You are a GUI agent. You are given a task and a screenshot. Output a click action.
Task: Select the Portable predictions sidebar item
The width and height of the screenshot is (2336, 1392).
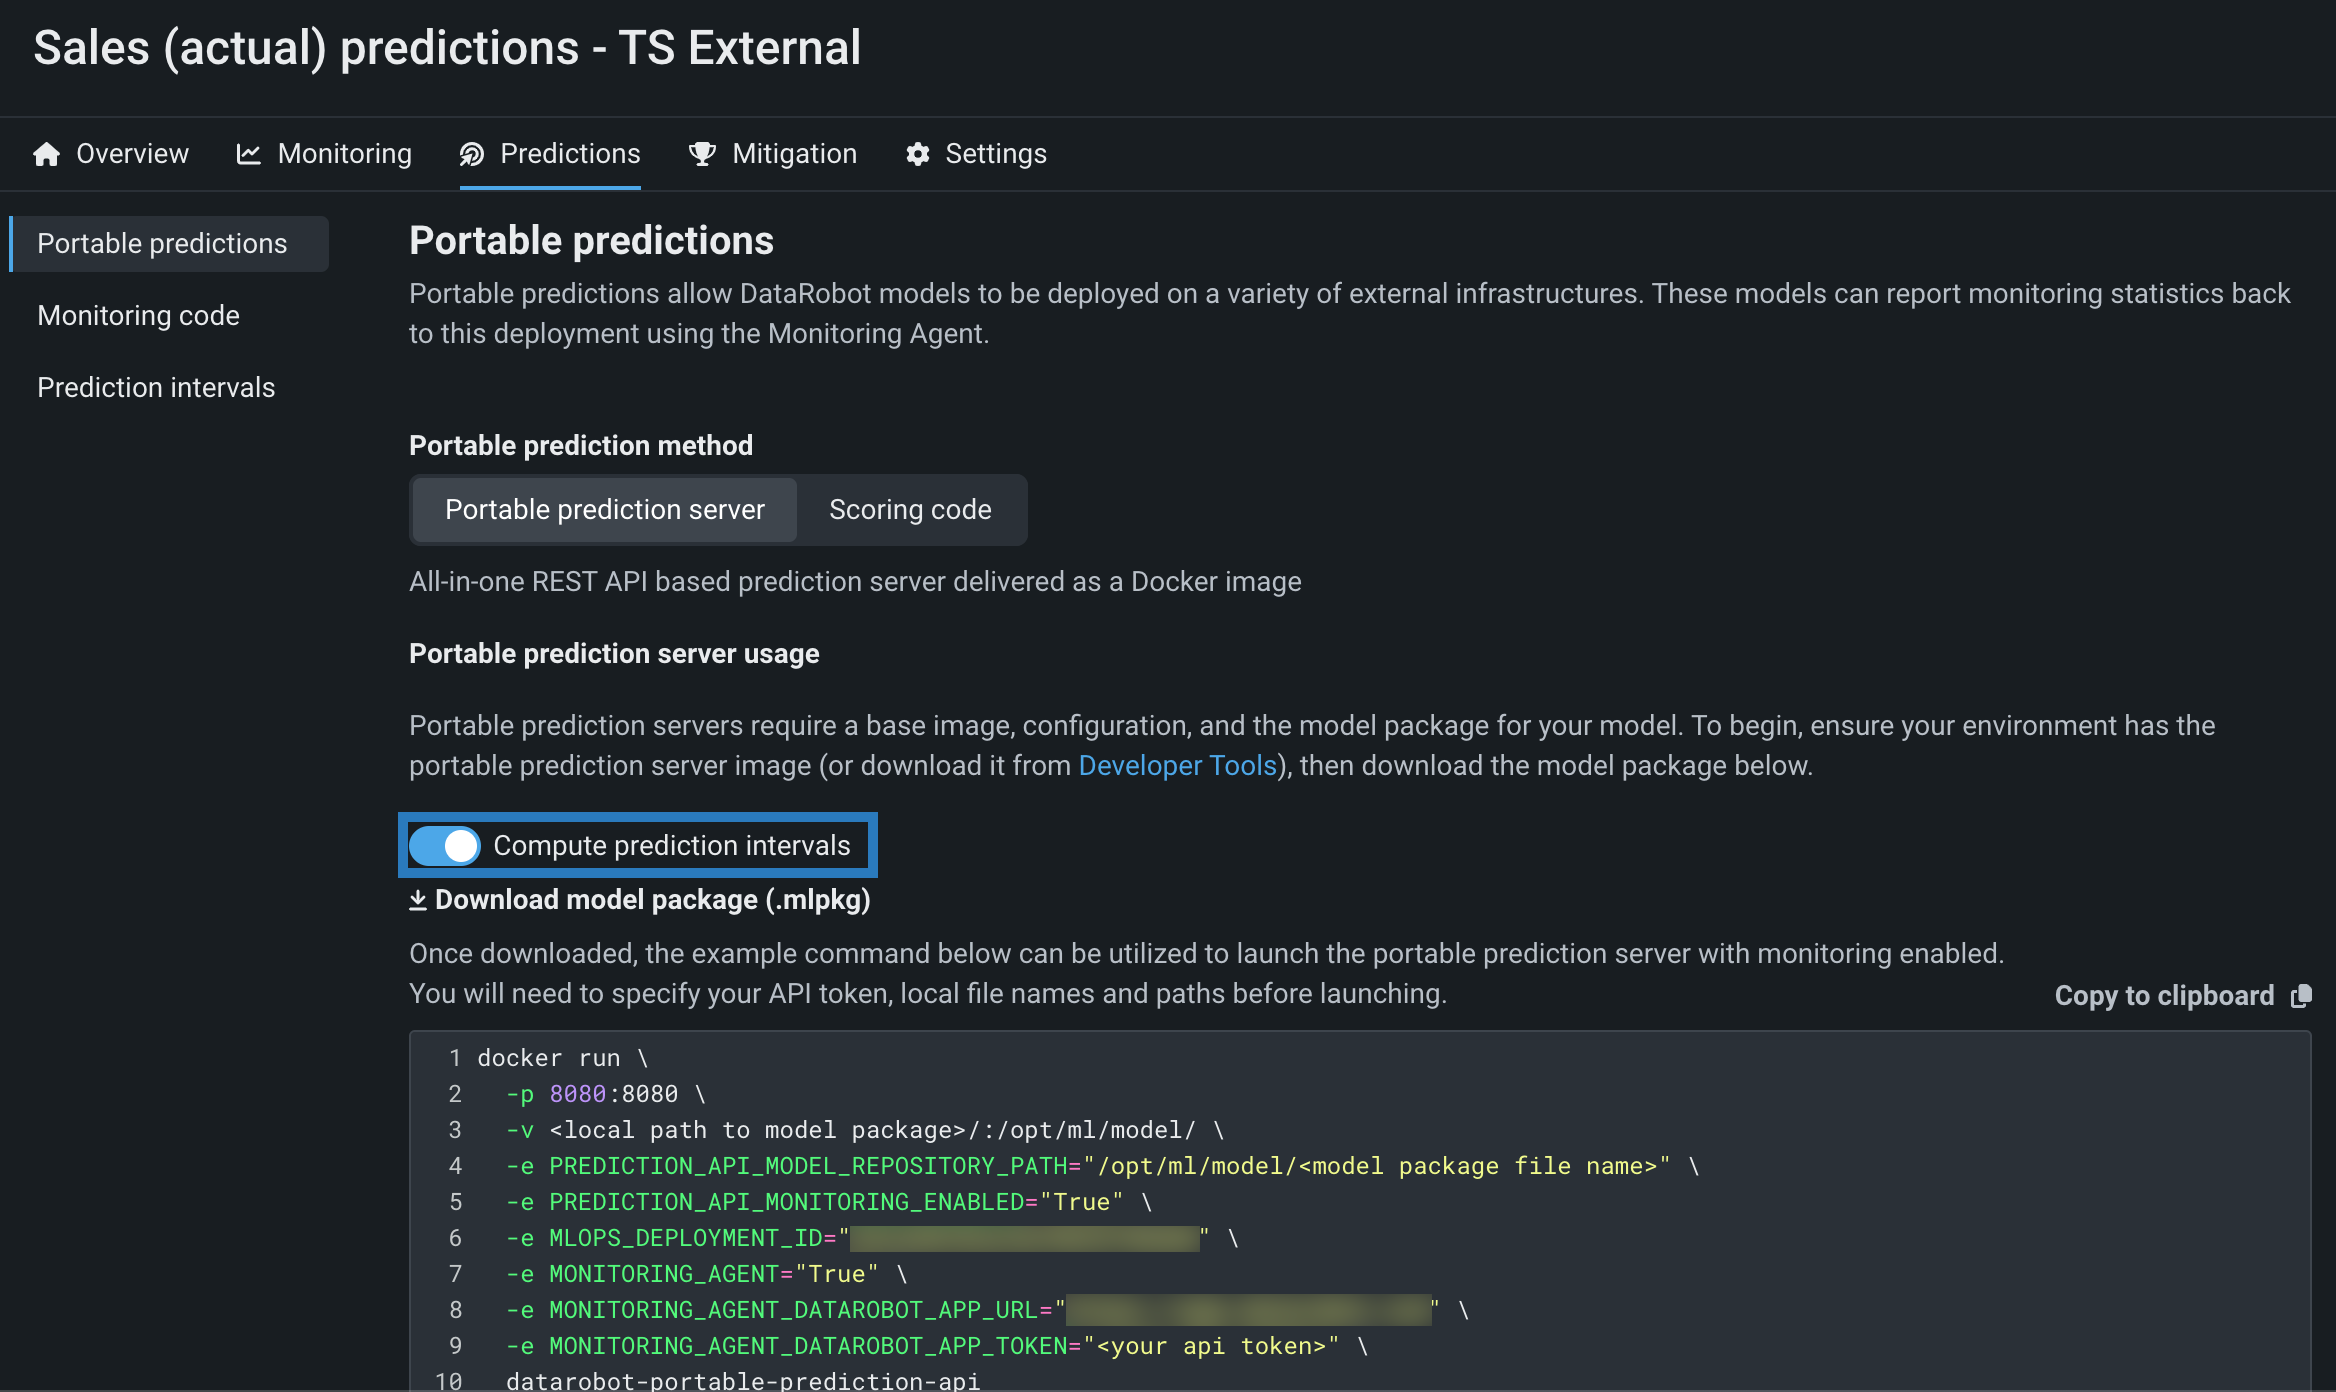click(162, 244)
